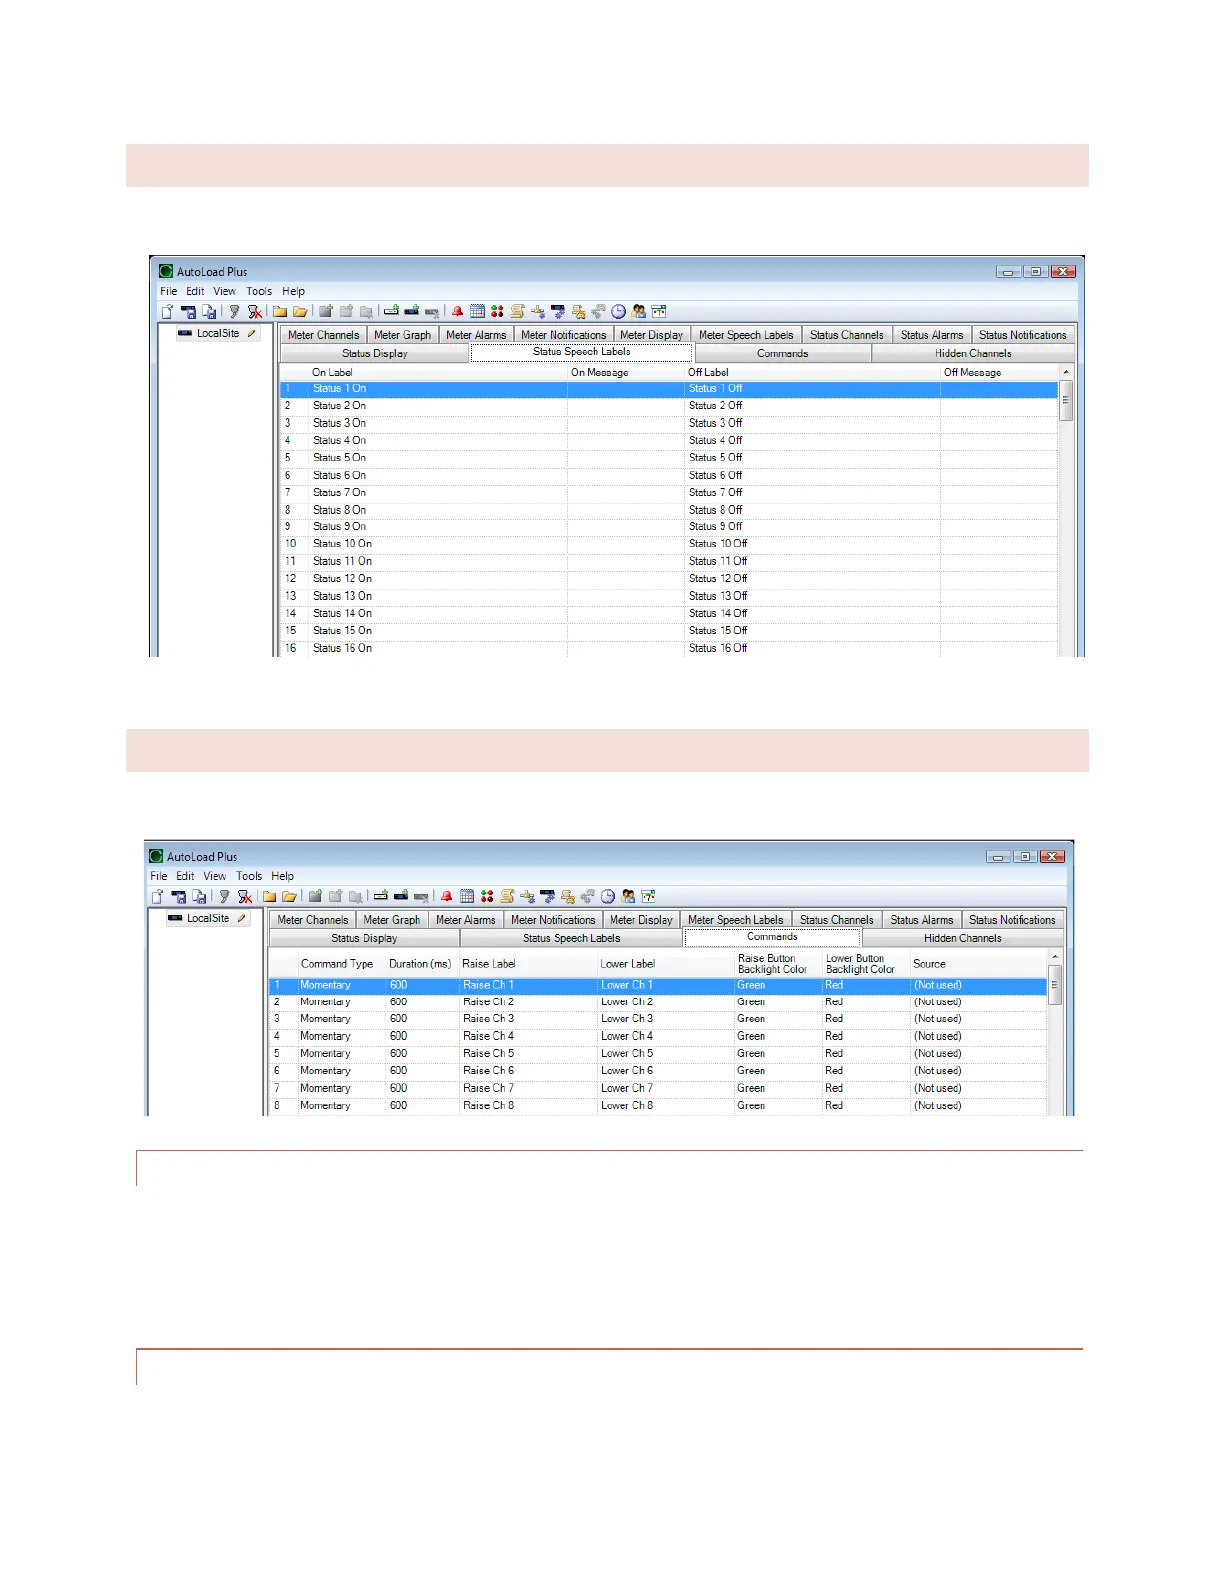
Task: Select LocalSite tree node in the upper window
Action: point(218,333)
